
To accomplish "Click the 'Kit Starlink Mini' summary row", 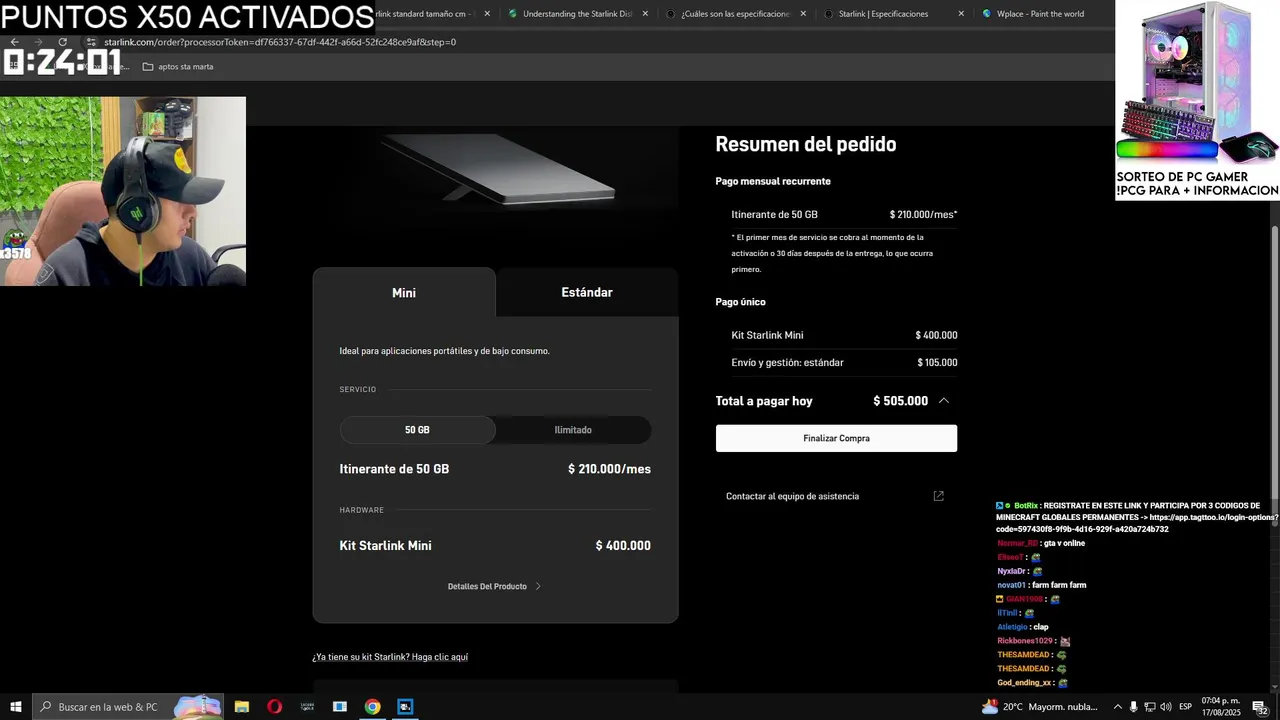I will point(844,335).
